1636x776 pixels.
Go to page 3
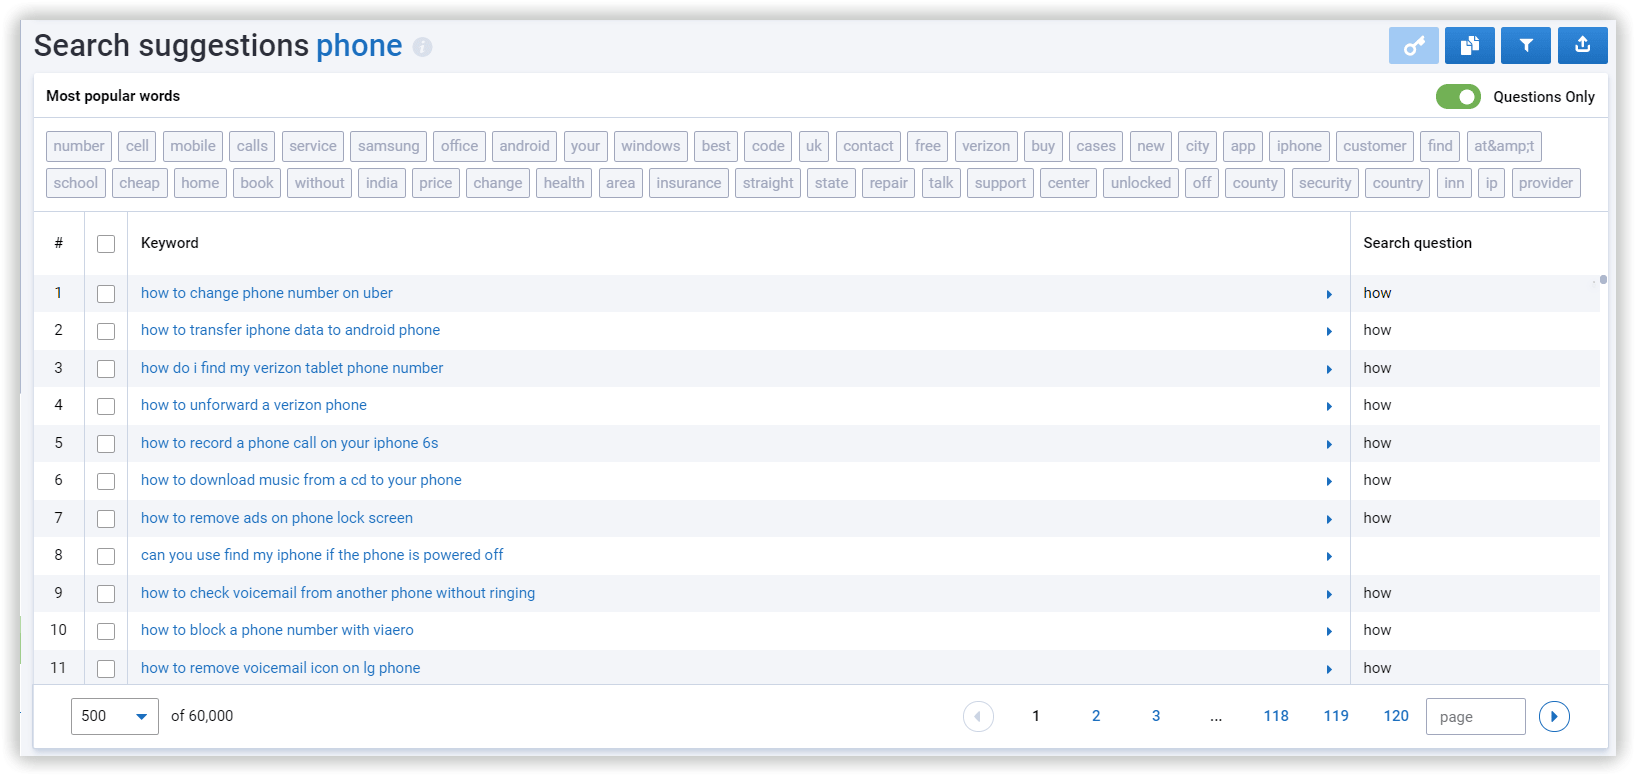[1156, 716]
